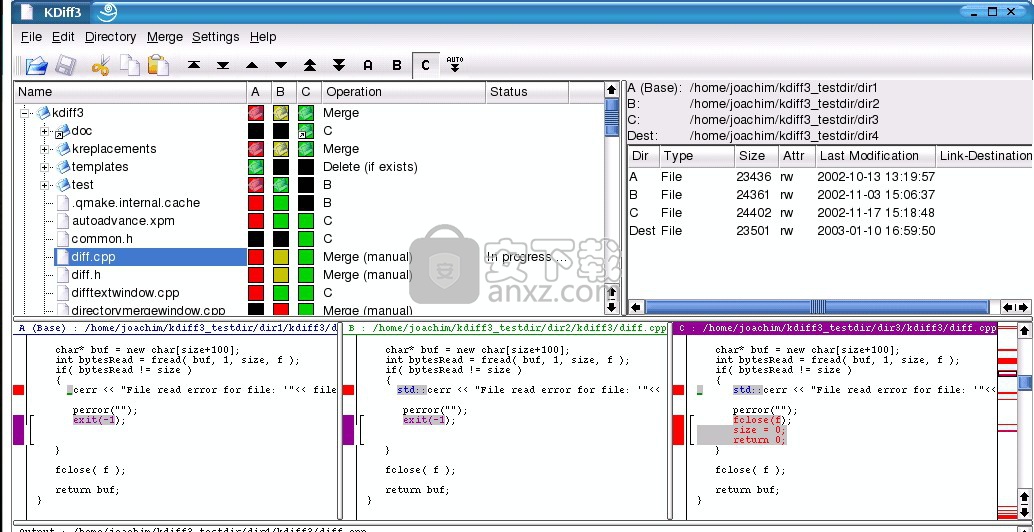Go to the bottom with the end-arrow icon

pyautogui.click(x=223, y=65)
